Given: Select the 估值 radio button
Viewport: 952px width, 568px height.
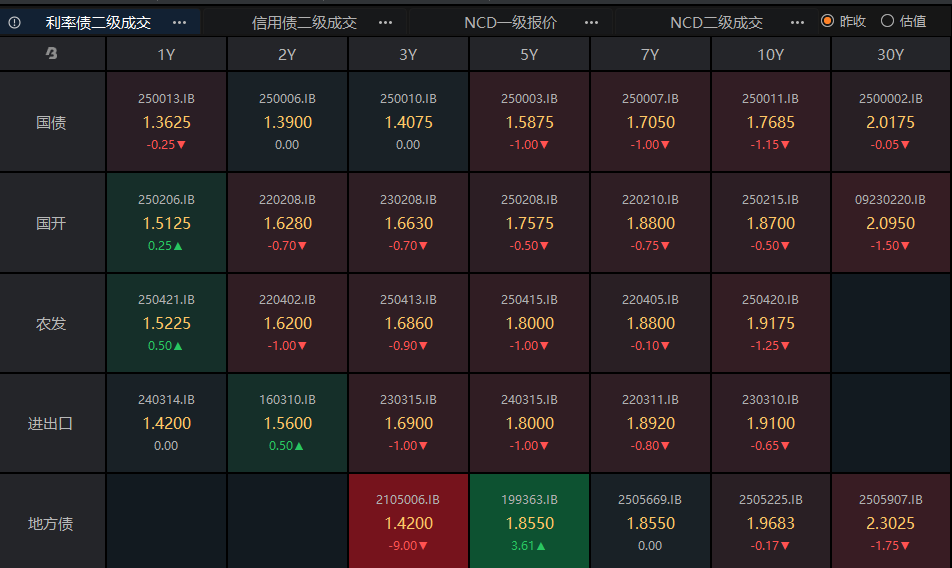Looking at the screenshot, I should tap(887, 21).
